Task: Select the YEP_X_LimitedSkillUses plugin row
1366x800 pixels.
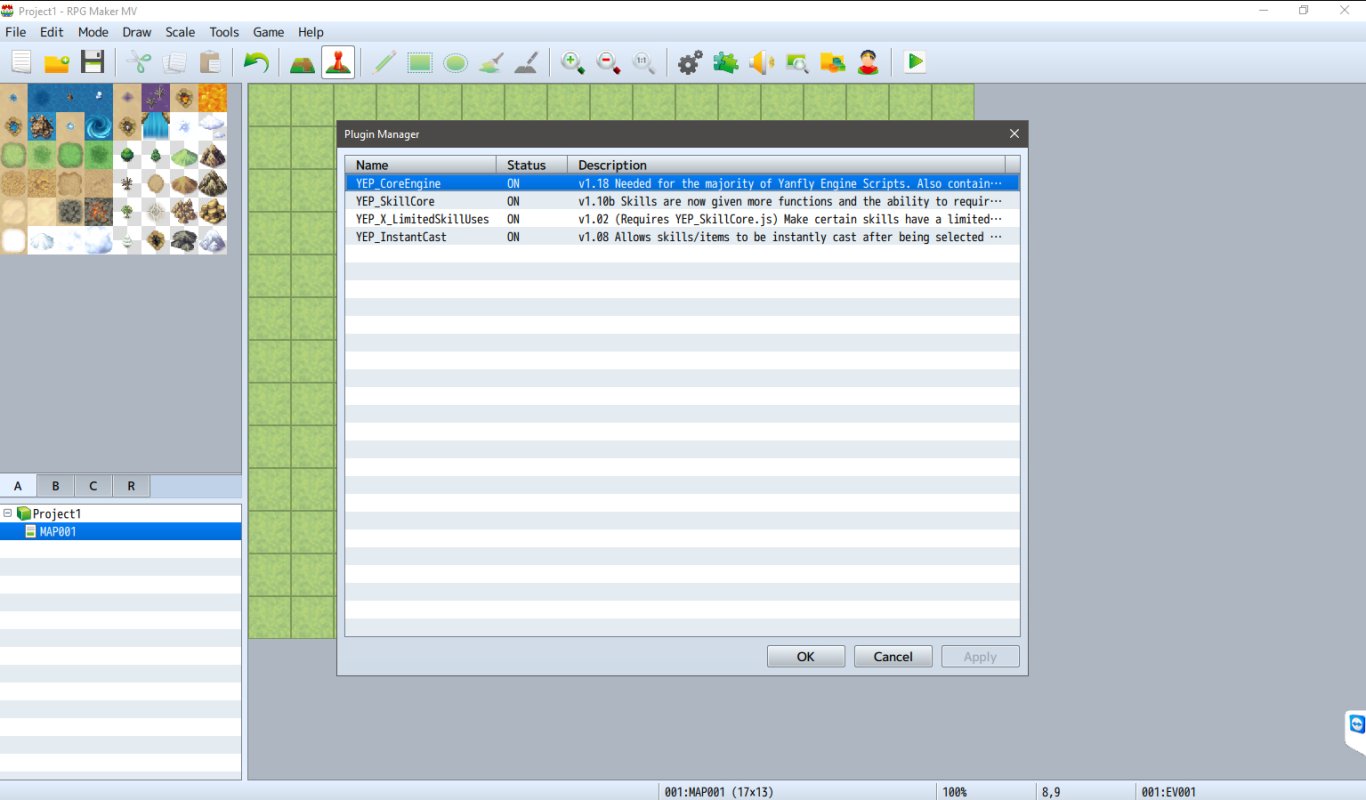Action: click(682, 219)
